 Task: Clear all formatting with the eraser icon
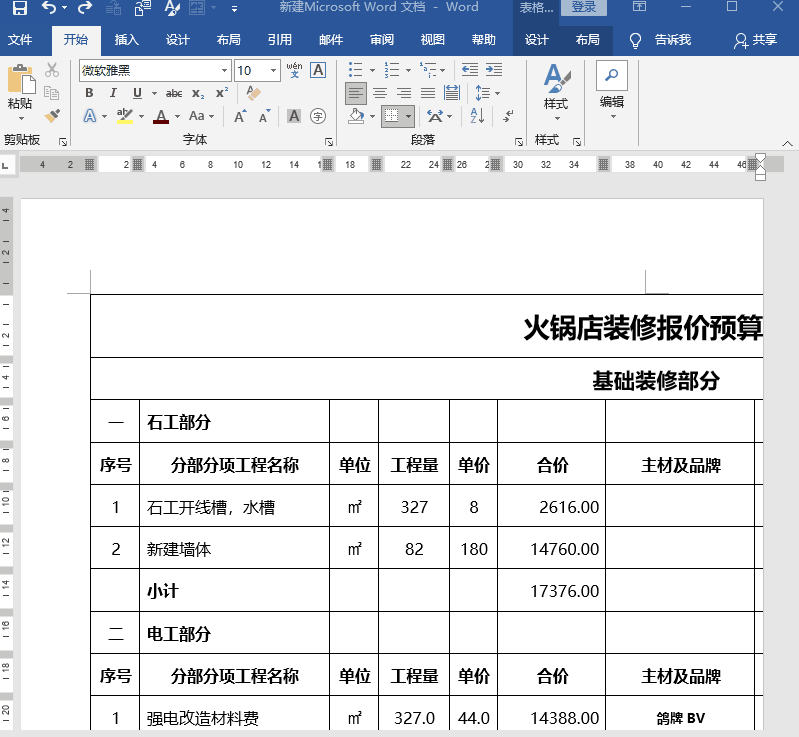253,93
